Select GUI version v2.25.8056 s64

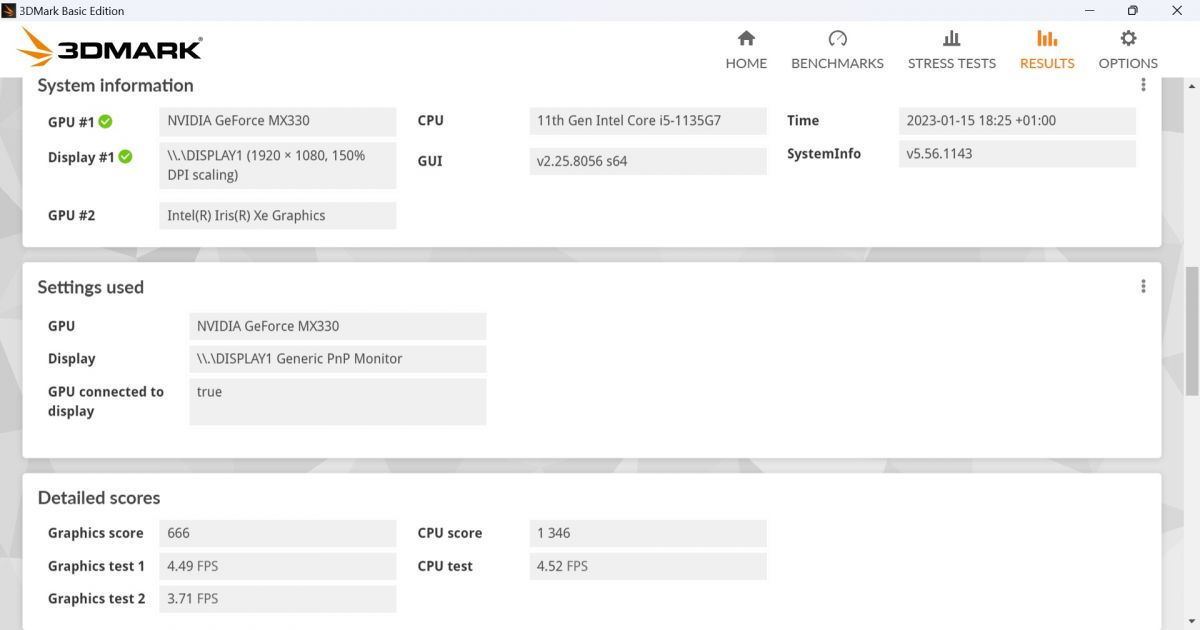tap(647, 161)
